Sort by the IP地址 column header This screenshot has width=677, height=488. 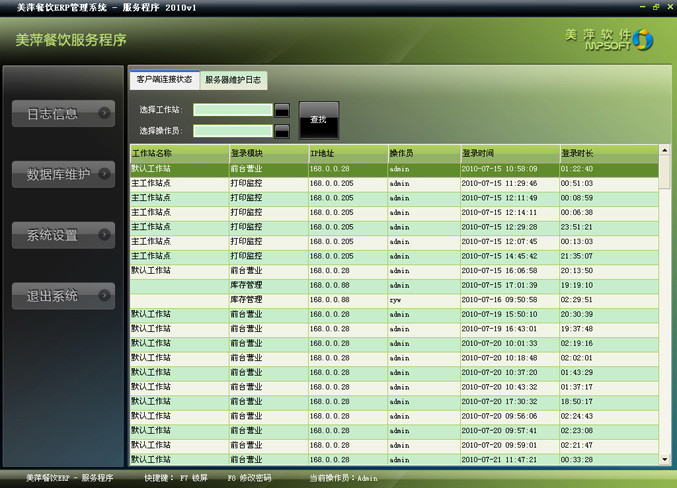(348, 153)
